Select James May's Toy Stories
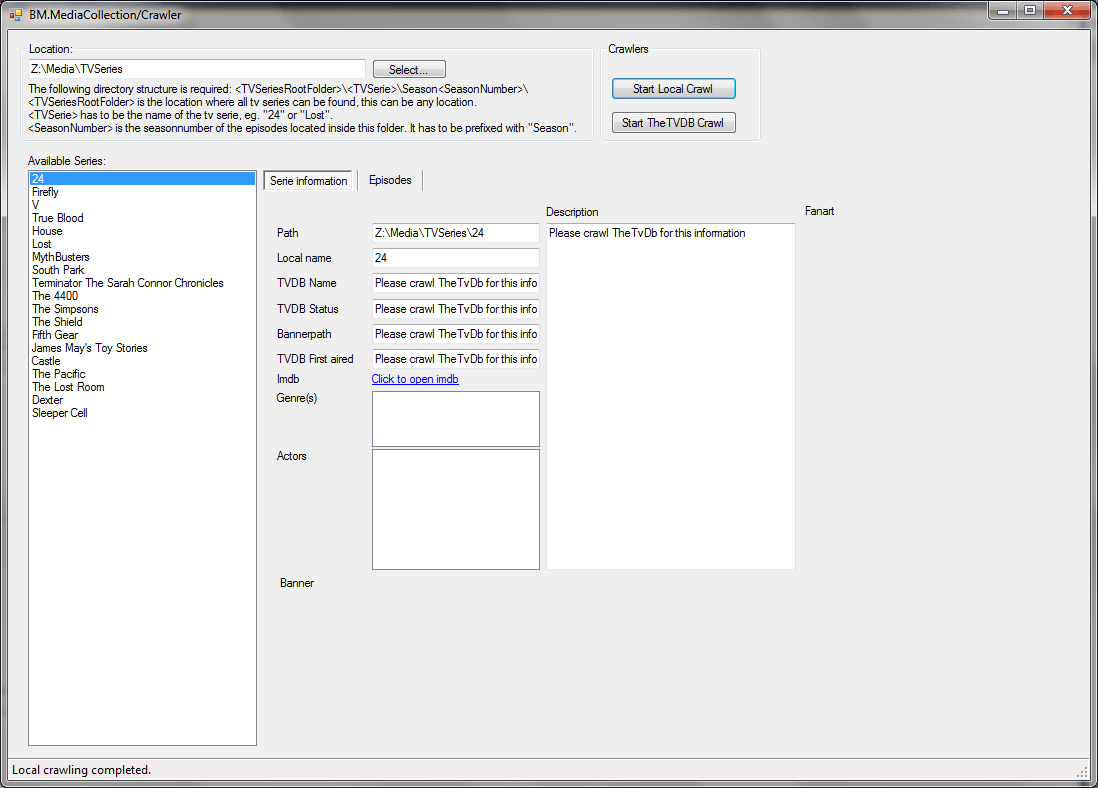The image size is (1098, 788). (142, 348)
